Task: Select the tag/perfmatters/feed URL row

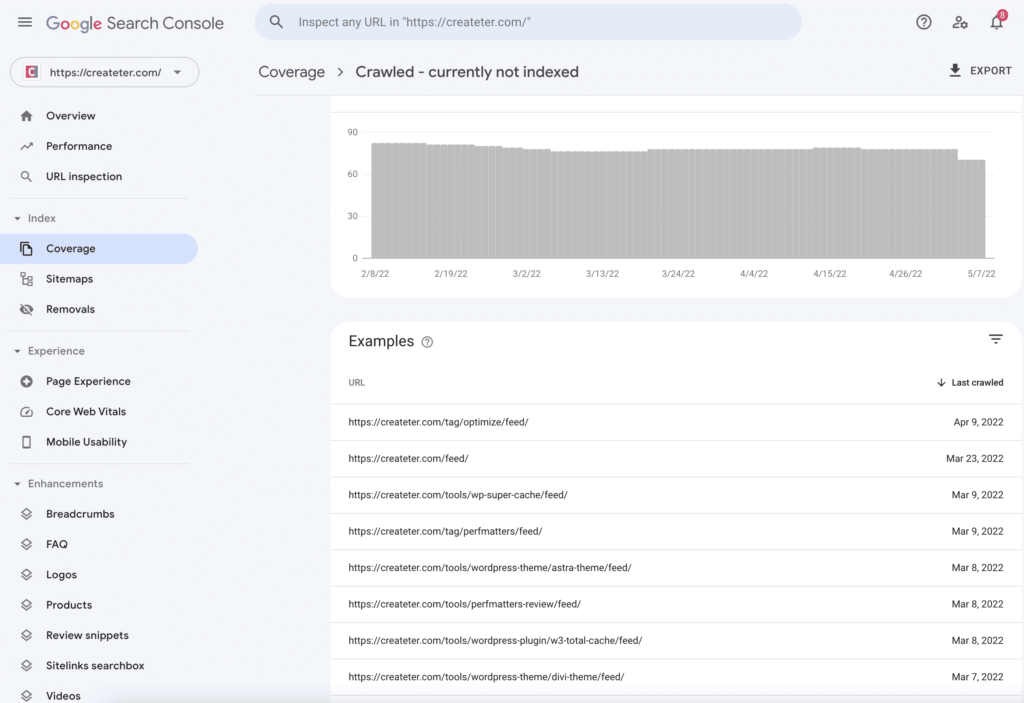Action: coord(676,531)
